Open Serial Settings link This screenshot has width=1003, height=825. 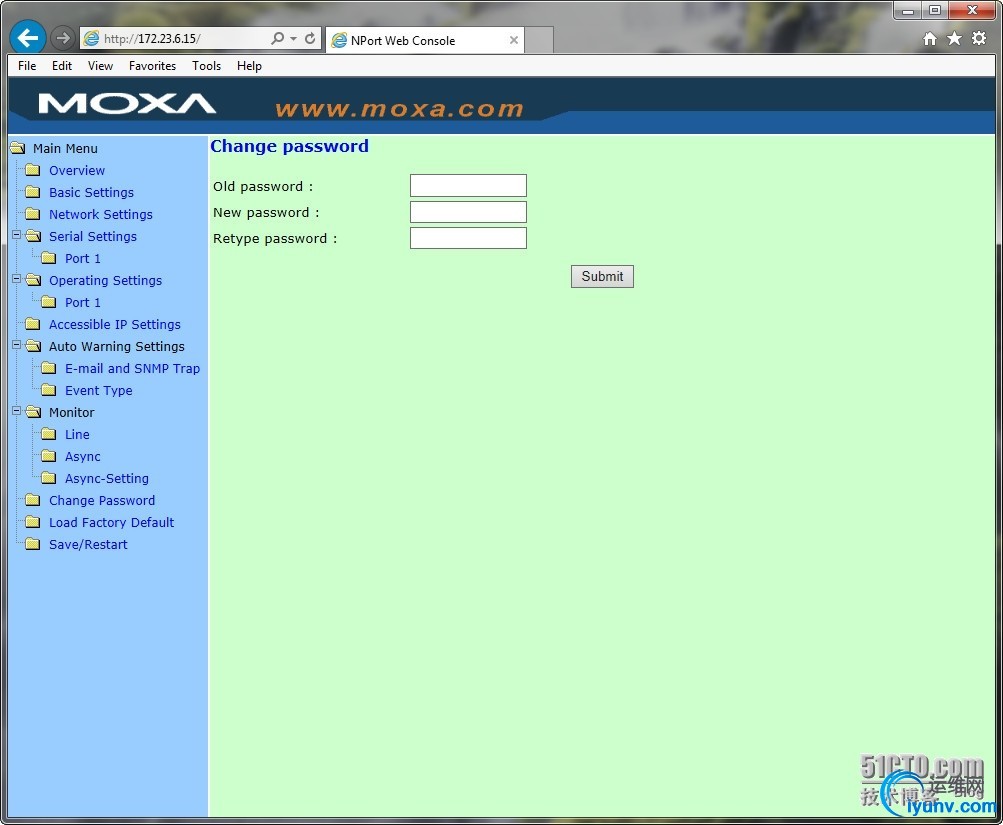pyautogui.click(x=93, y=237)
